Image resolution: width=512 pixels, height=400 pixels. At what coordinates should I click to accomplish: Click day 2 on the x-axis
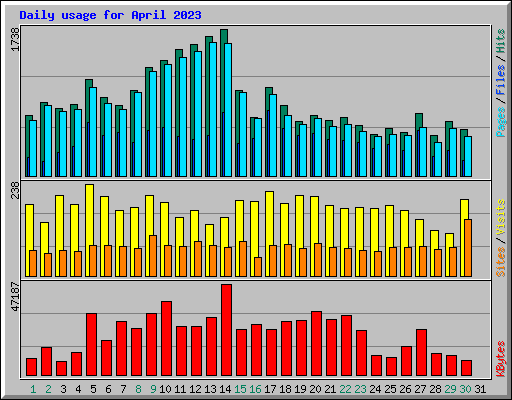point(48,389)
